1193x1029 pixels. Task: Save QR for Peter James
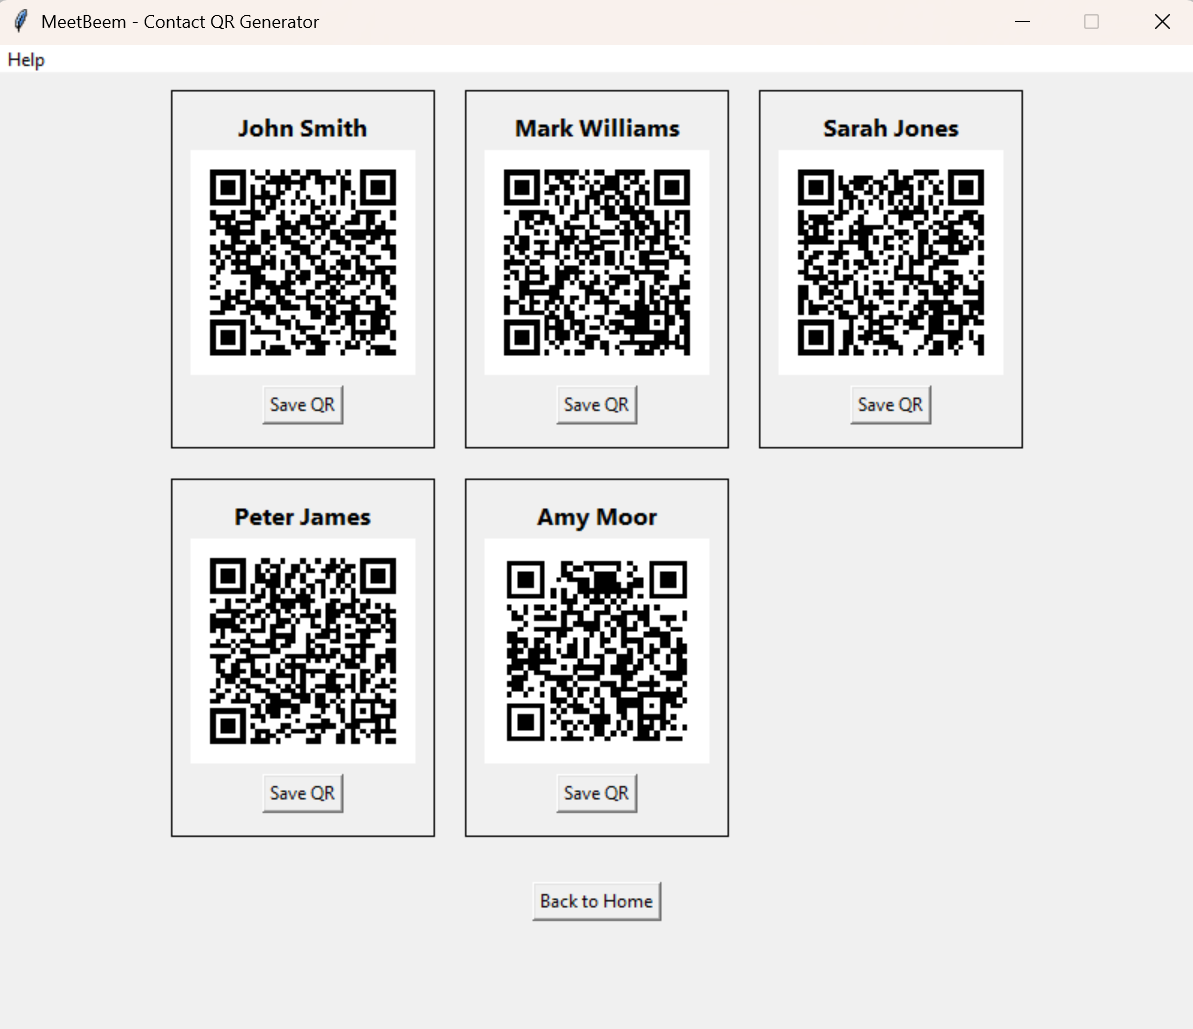click(303, 793)
